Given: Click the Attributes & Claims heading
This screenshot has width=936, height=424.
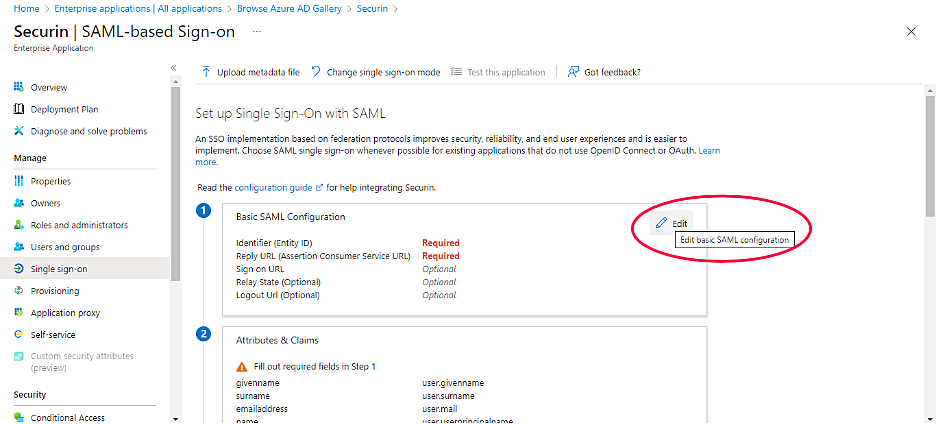Looking at the screenshot, I should pos(277,340).
